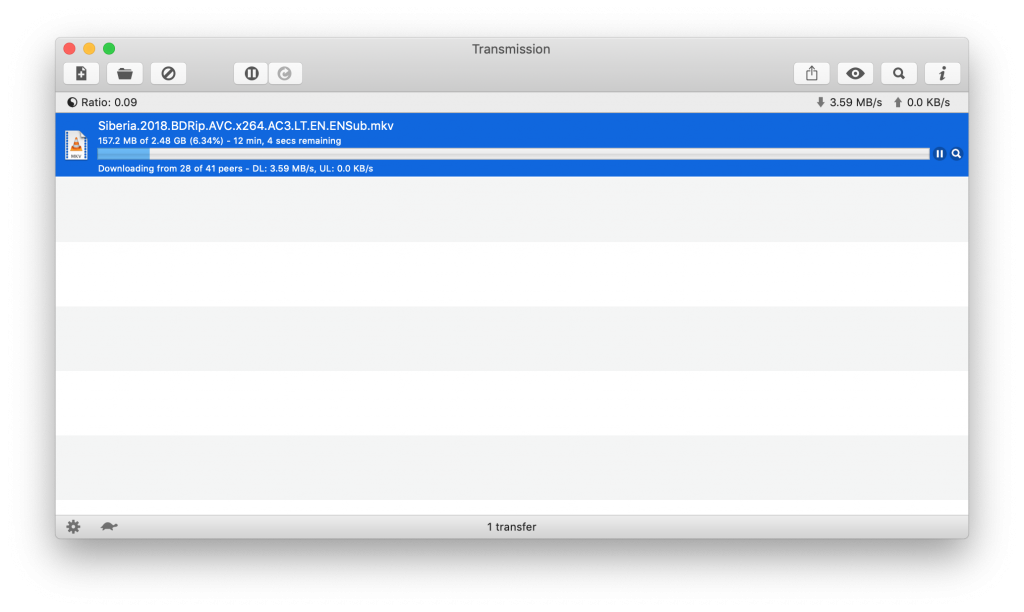Click the Create Torrent File toolbar icon
This screenshot has height=612, width=1024.
point(81,73)
